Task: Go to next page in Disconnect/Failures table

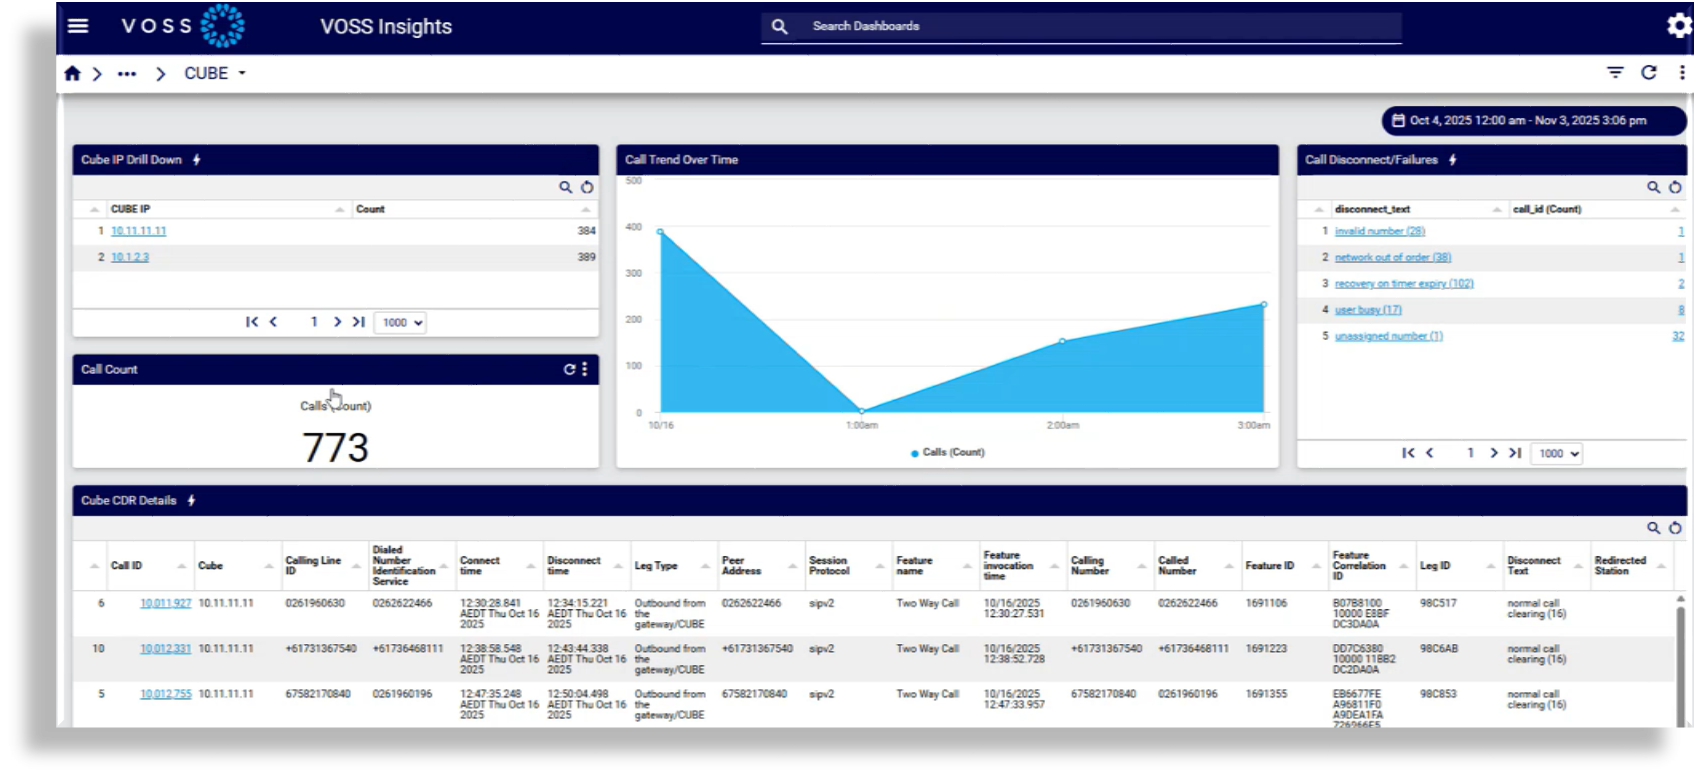Action: pos(1494,453)
